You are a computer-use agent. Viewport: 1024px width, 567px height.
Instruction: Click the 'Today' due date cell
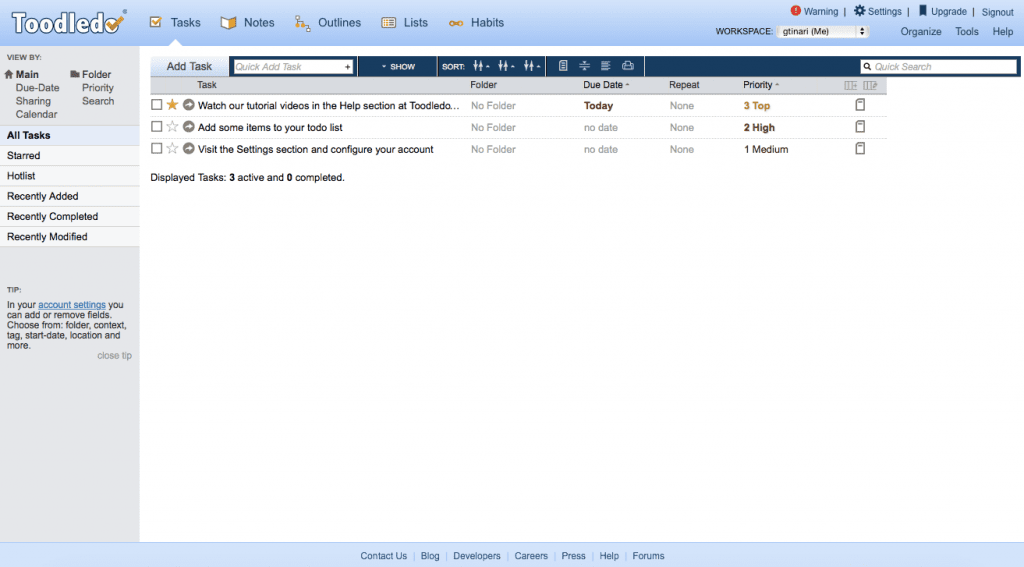[598, 105]
